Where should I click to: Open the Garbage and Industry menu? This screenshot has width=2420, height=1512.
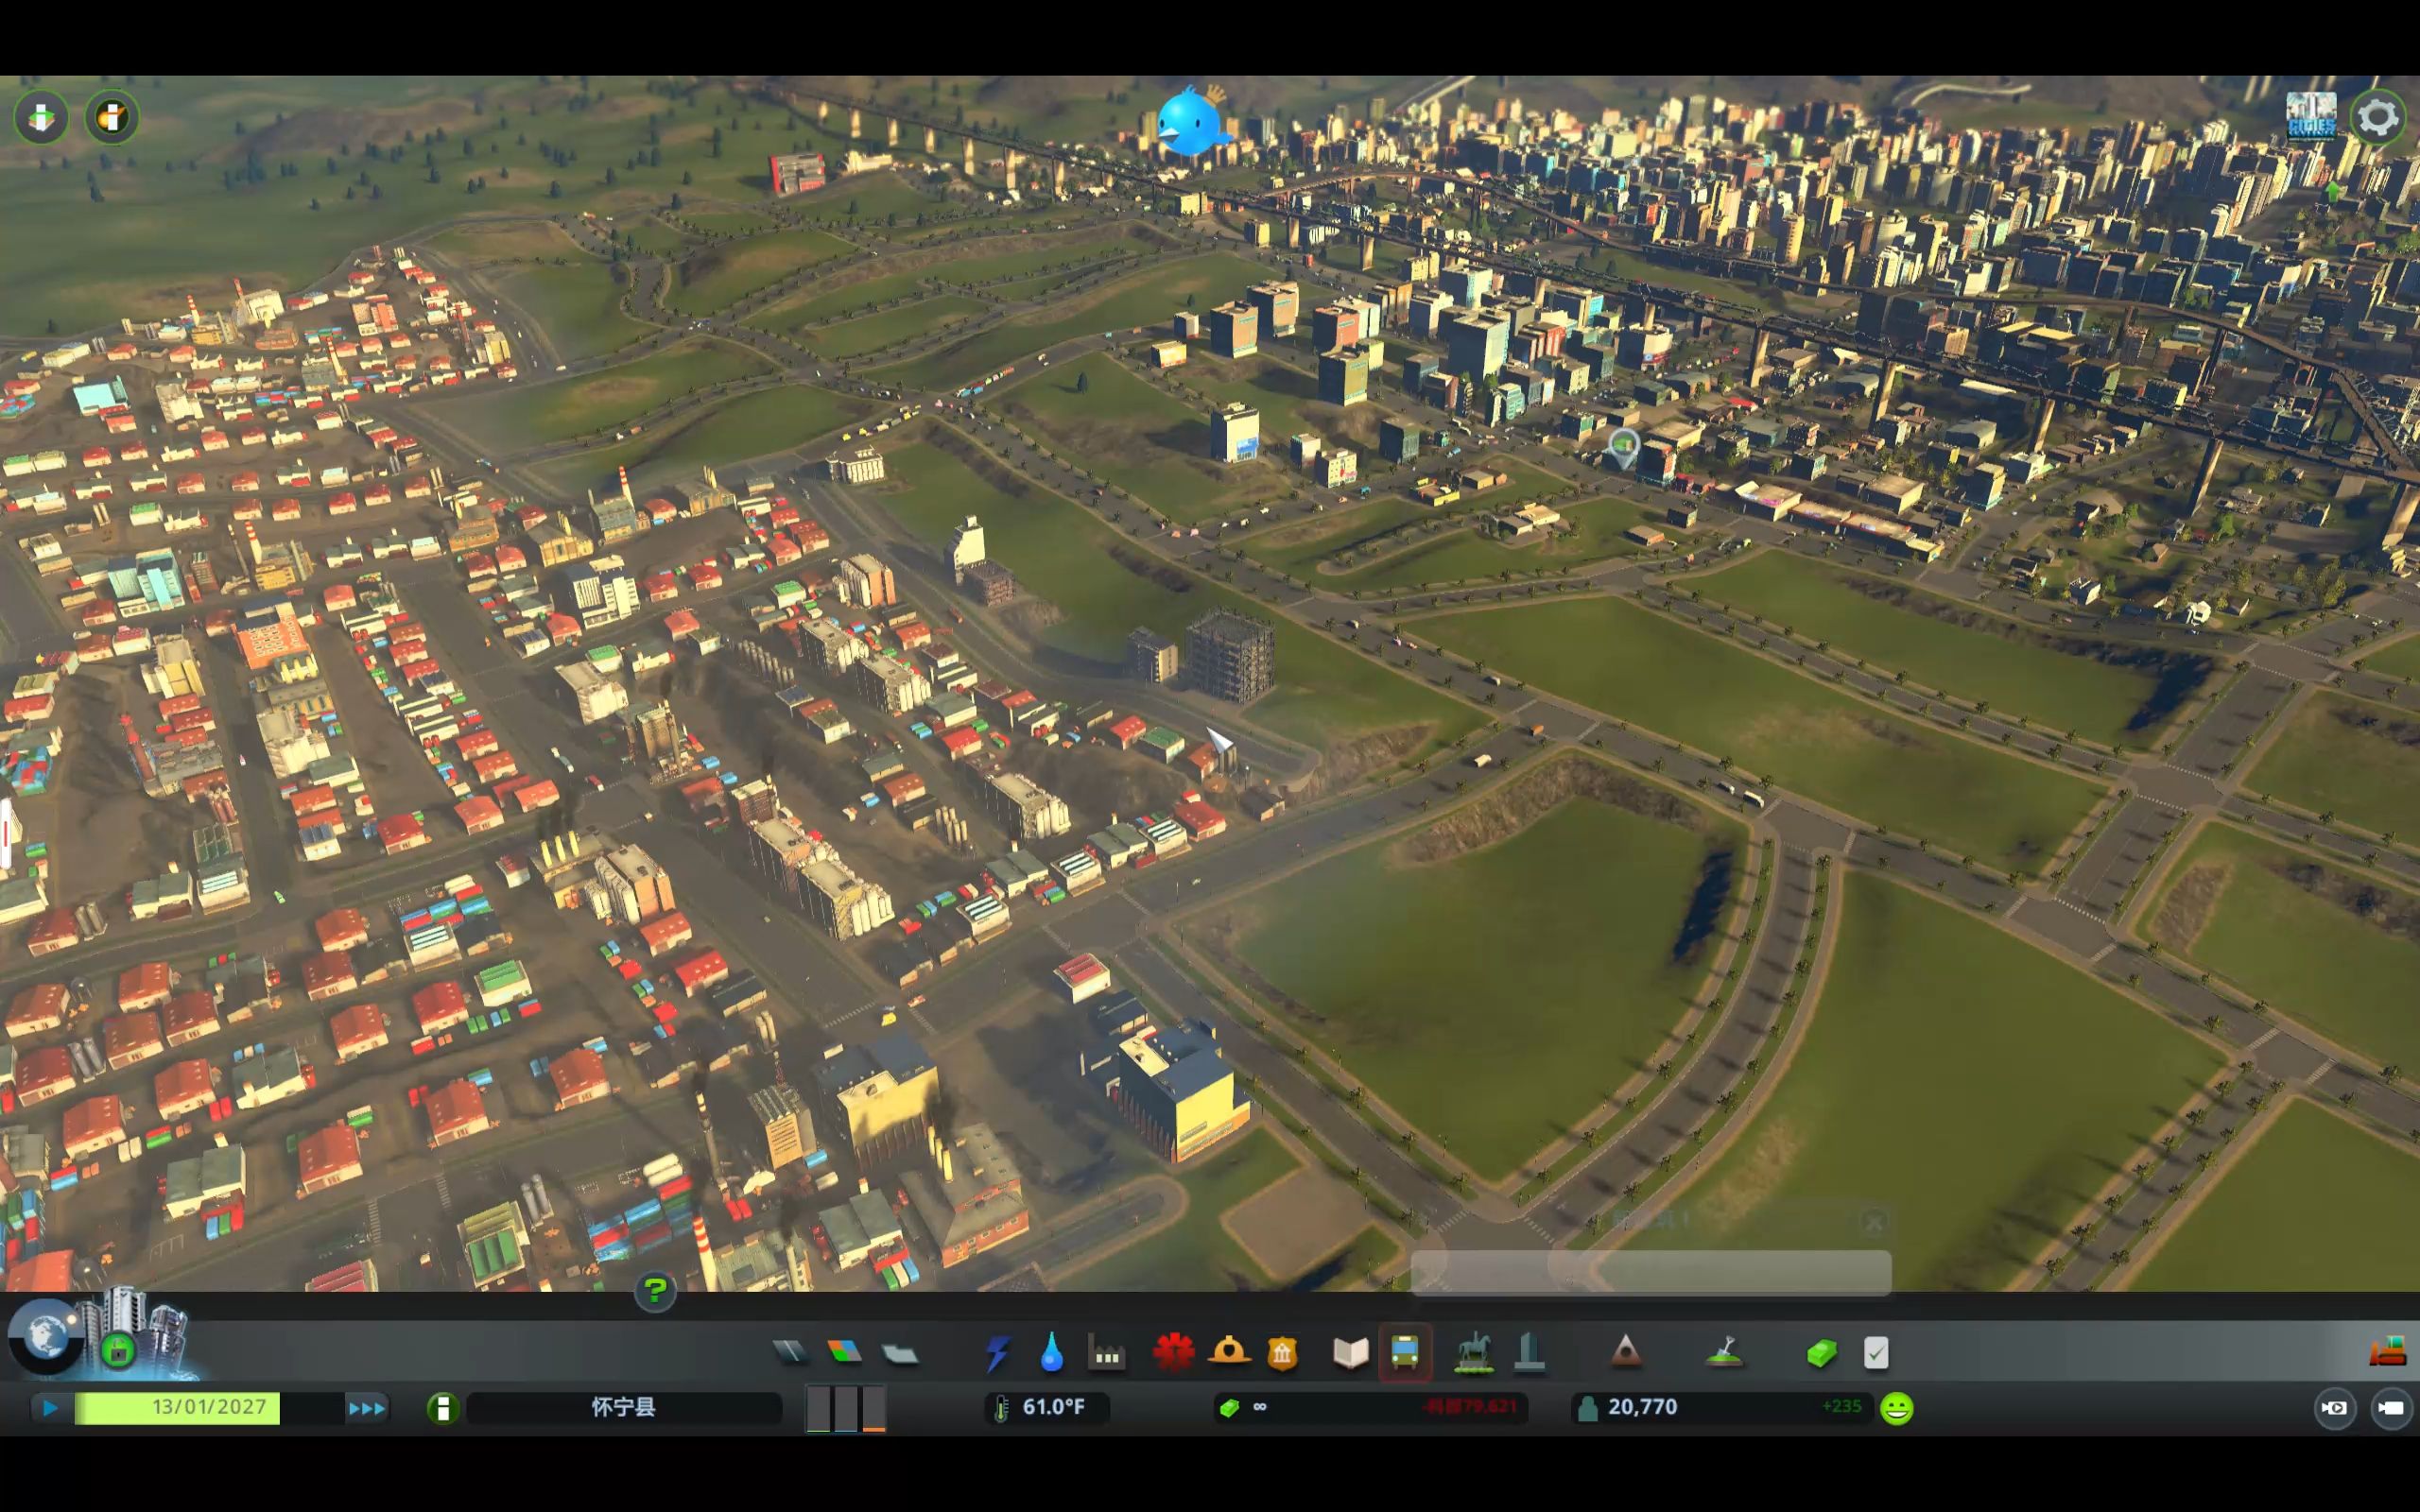pyautogui.click(x=1107, y=1354)
